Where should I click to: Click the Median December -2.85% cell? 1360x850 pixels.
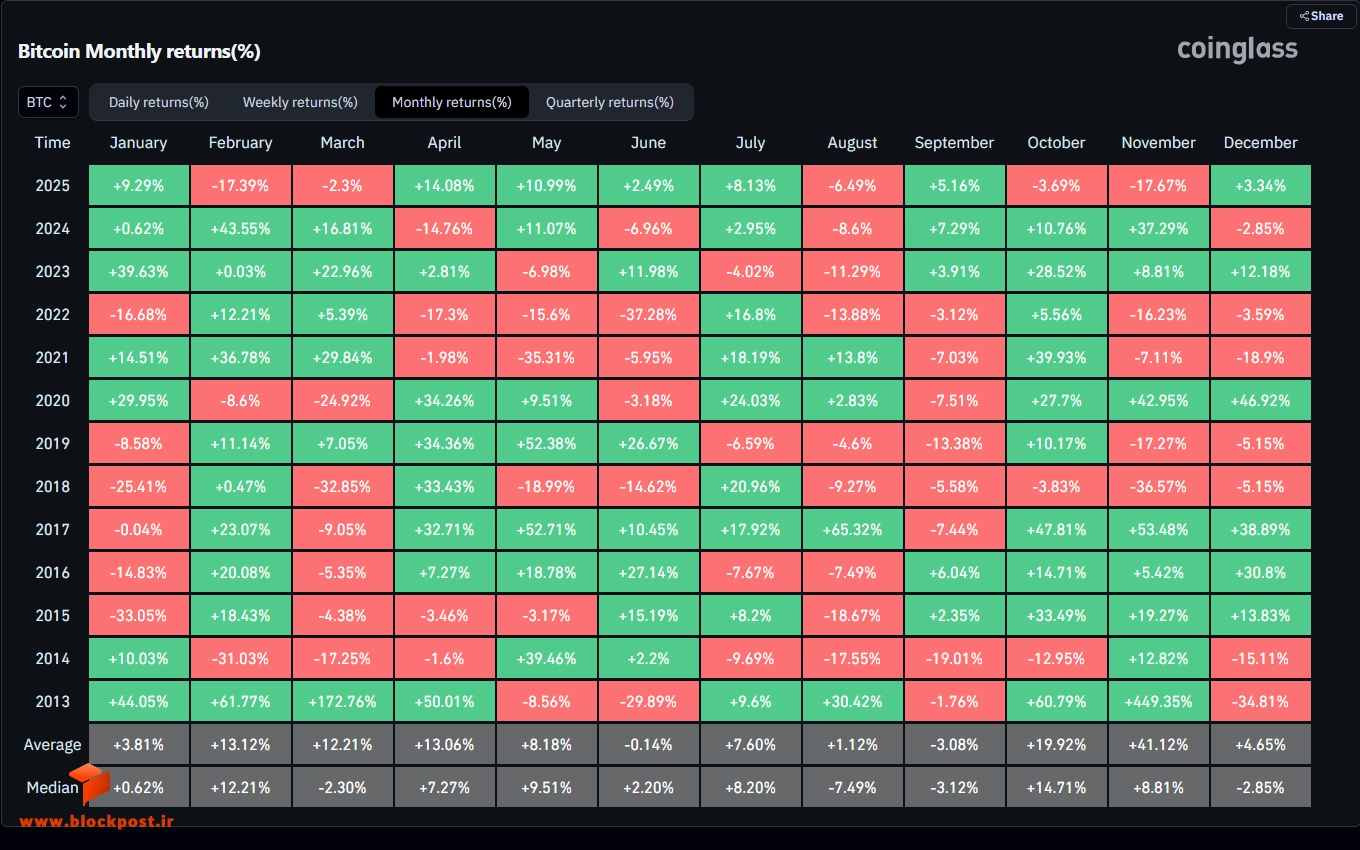[x=1260, y=787]
